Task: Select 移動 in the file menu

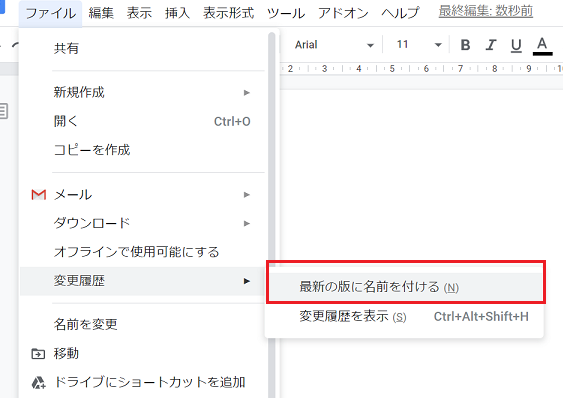Action: tap(143, 354)
